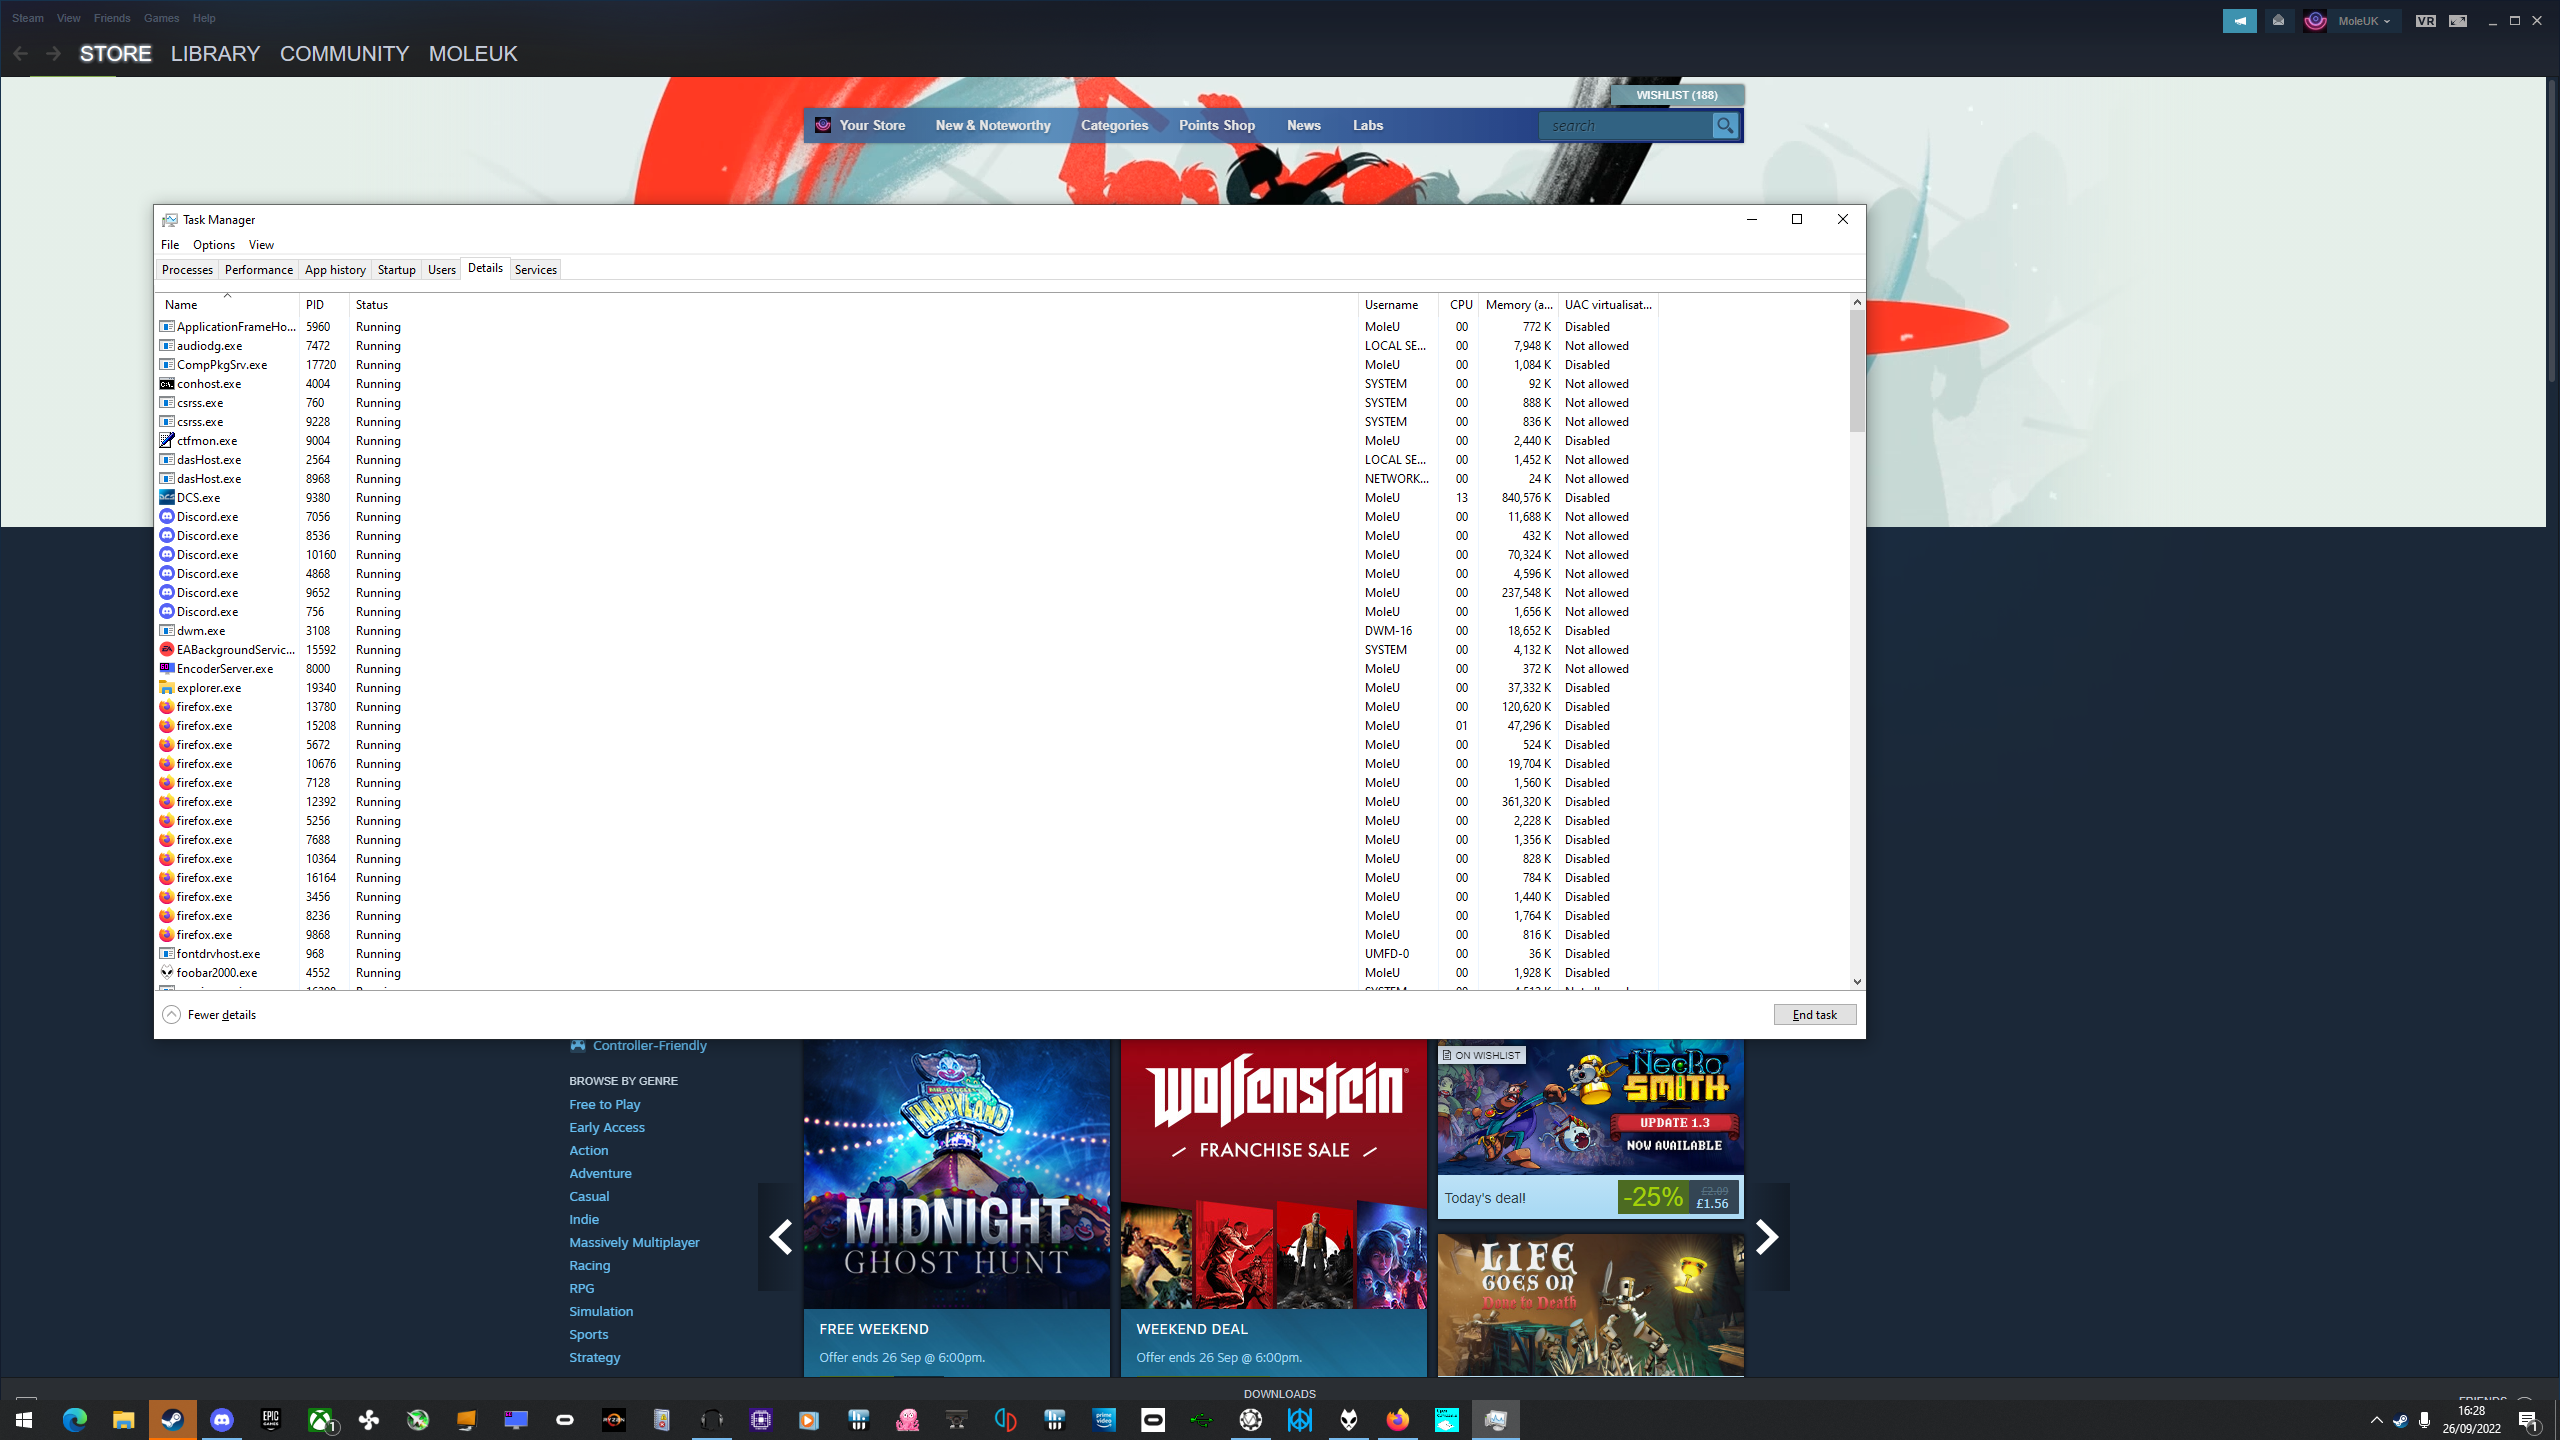The width and height of the screenshot is (2560, 1440).
Task: Open New & Noteworthy store menu
Action: pos(993,125)
